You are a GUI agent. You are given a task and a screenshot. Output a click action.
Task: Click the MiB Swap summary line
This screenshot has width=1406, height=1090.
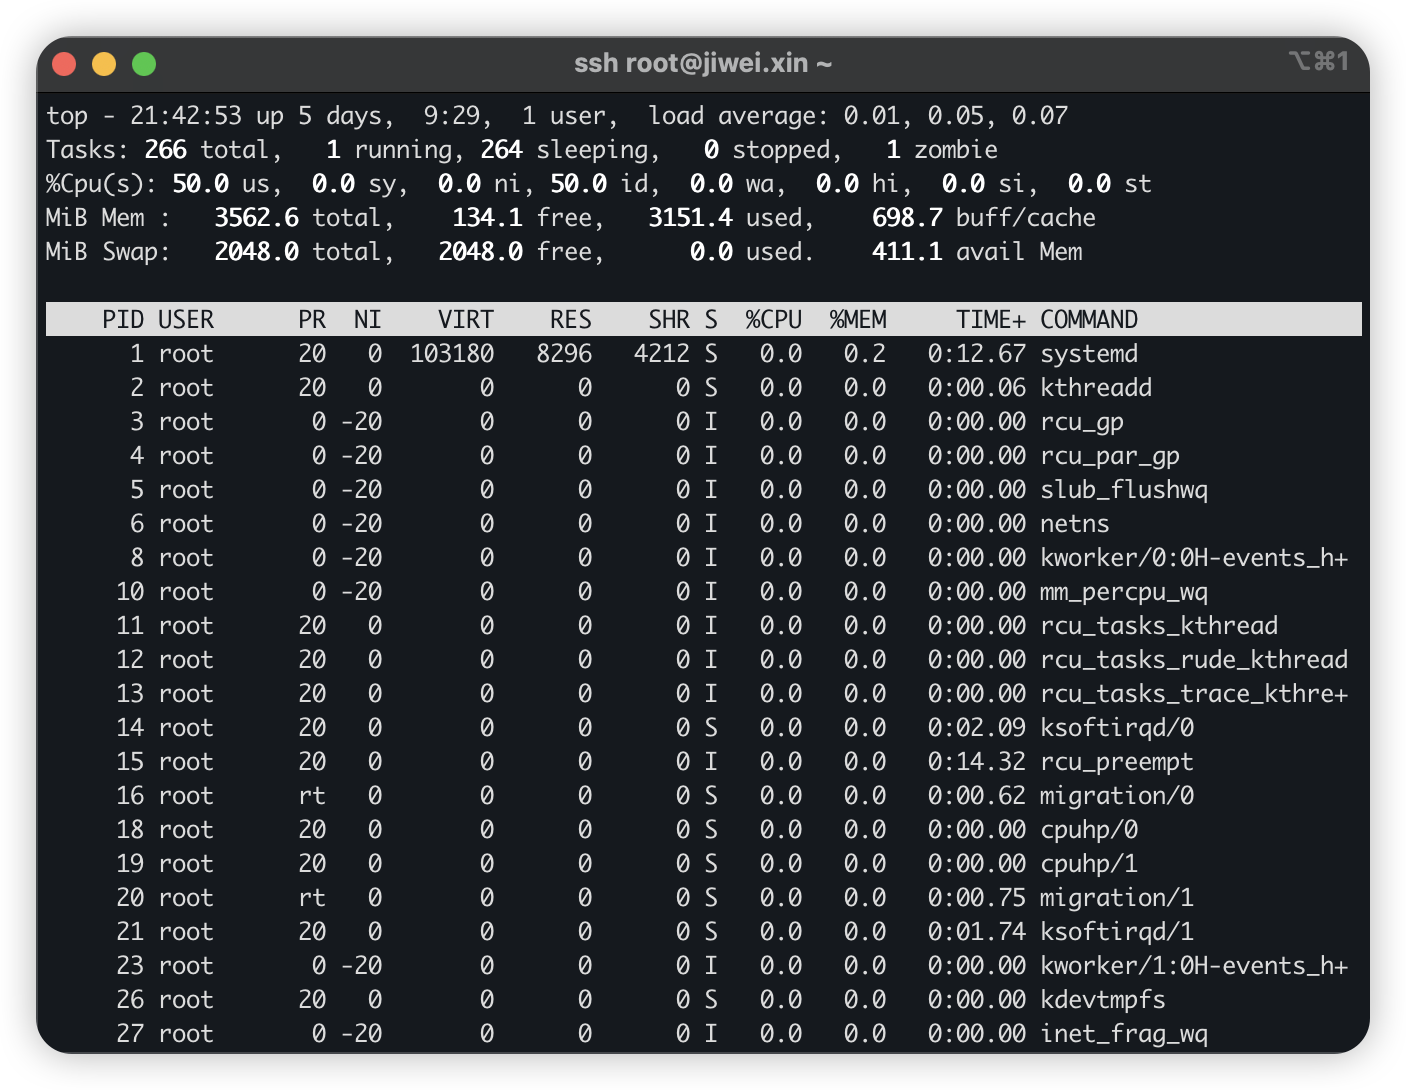tap(108, 252)
